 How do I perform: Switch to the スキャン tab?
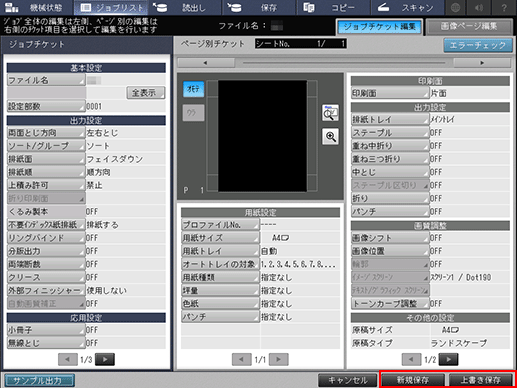[407, 7]
